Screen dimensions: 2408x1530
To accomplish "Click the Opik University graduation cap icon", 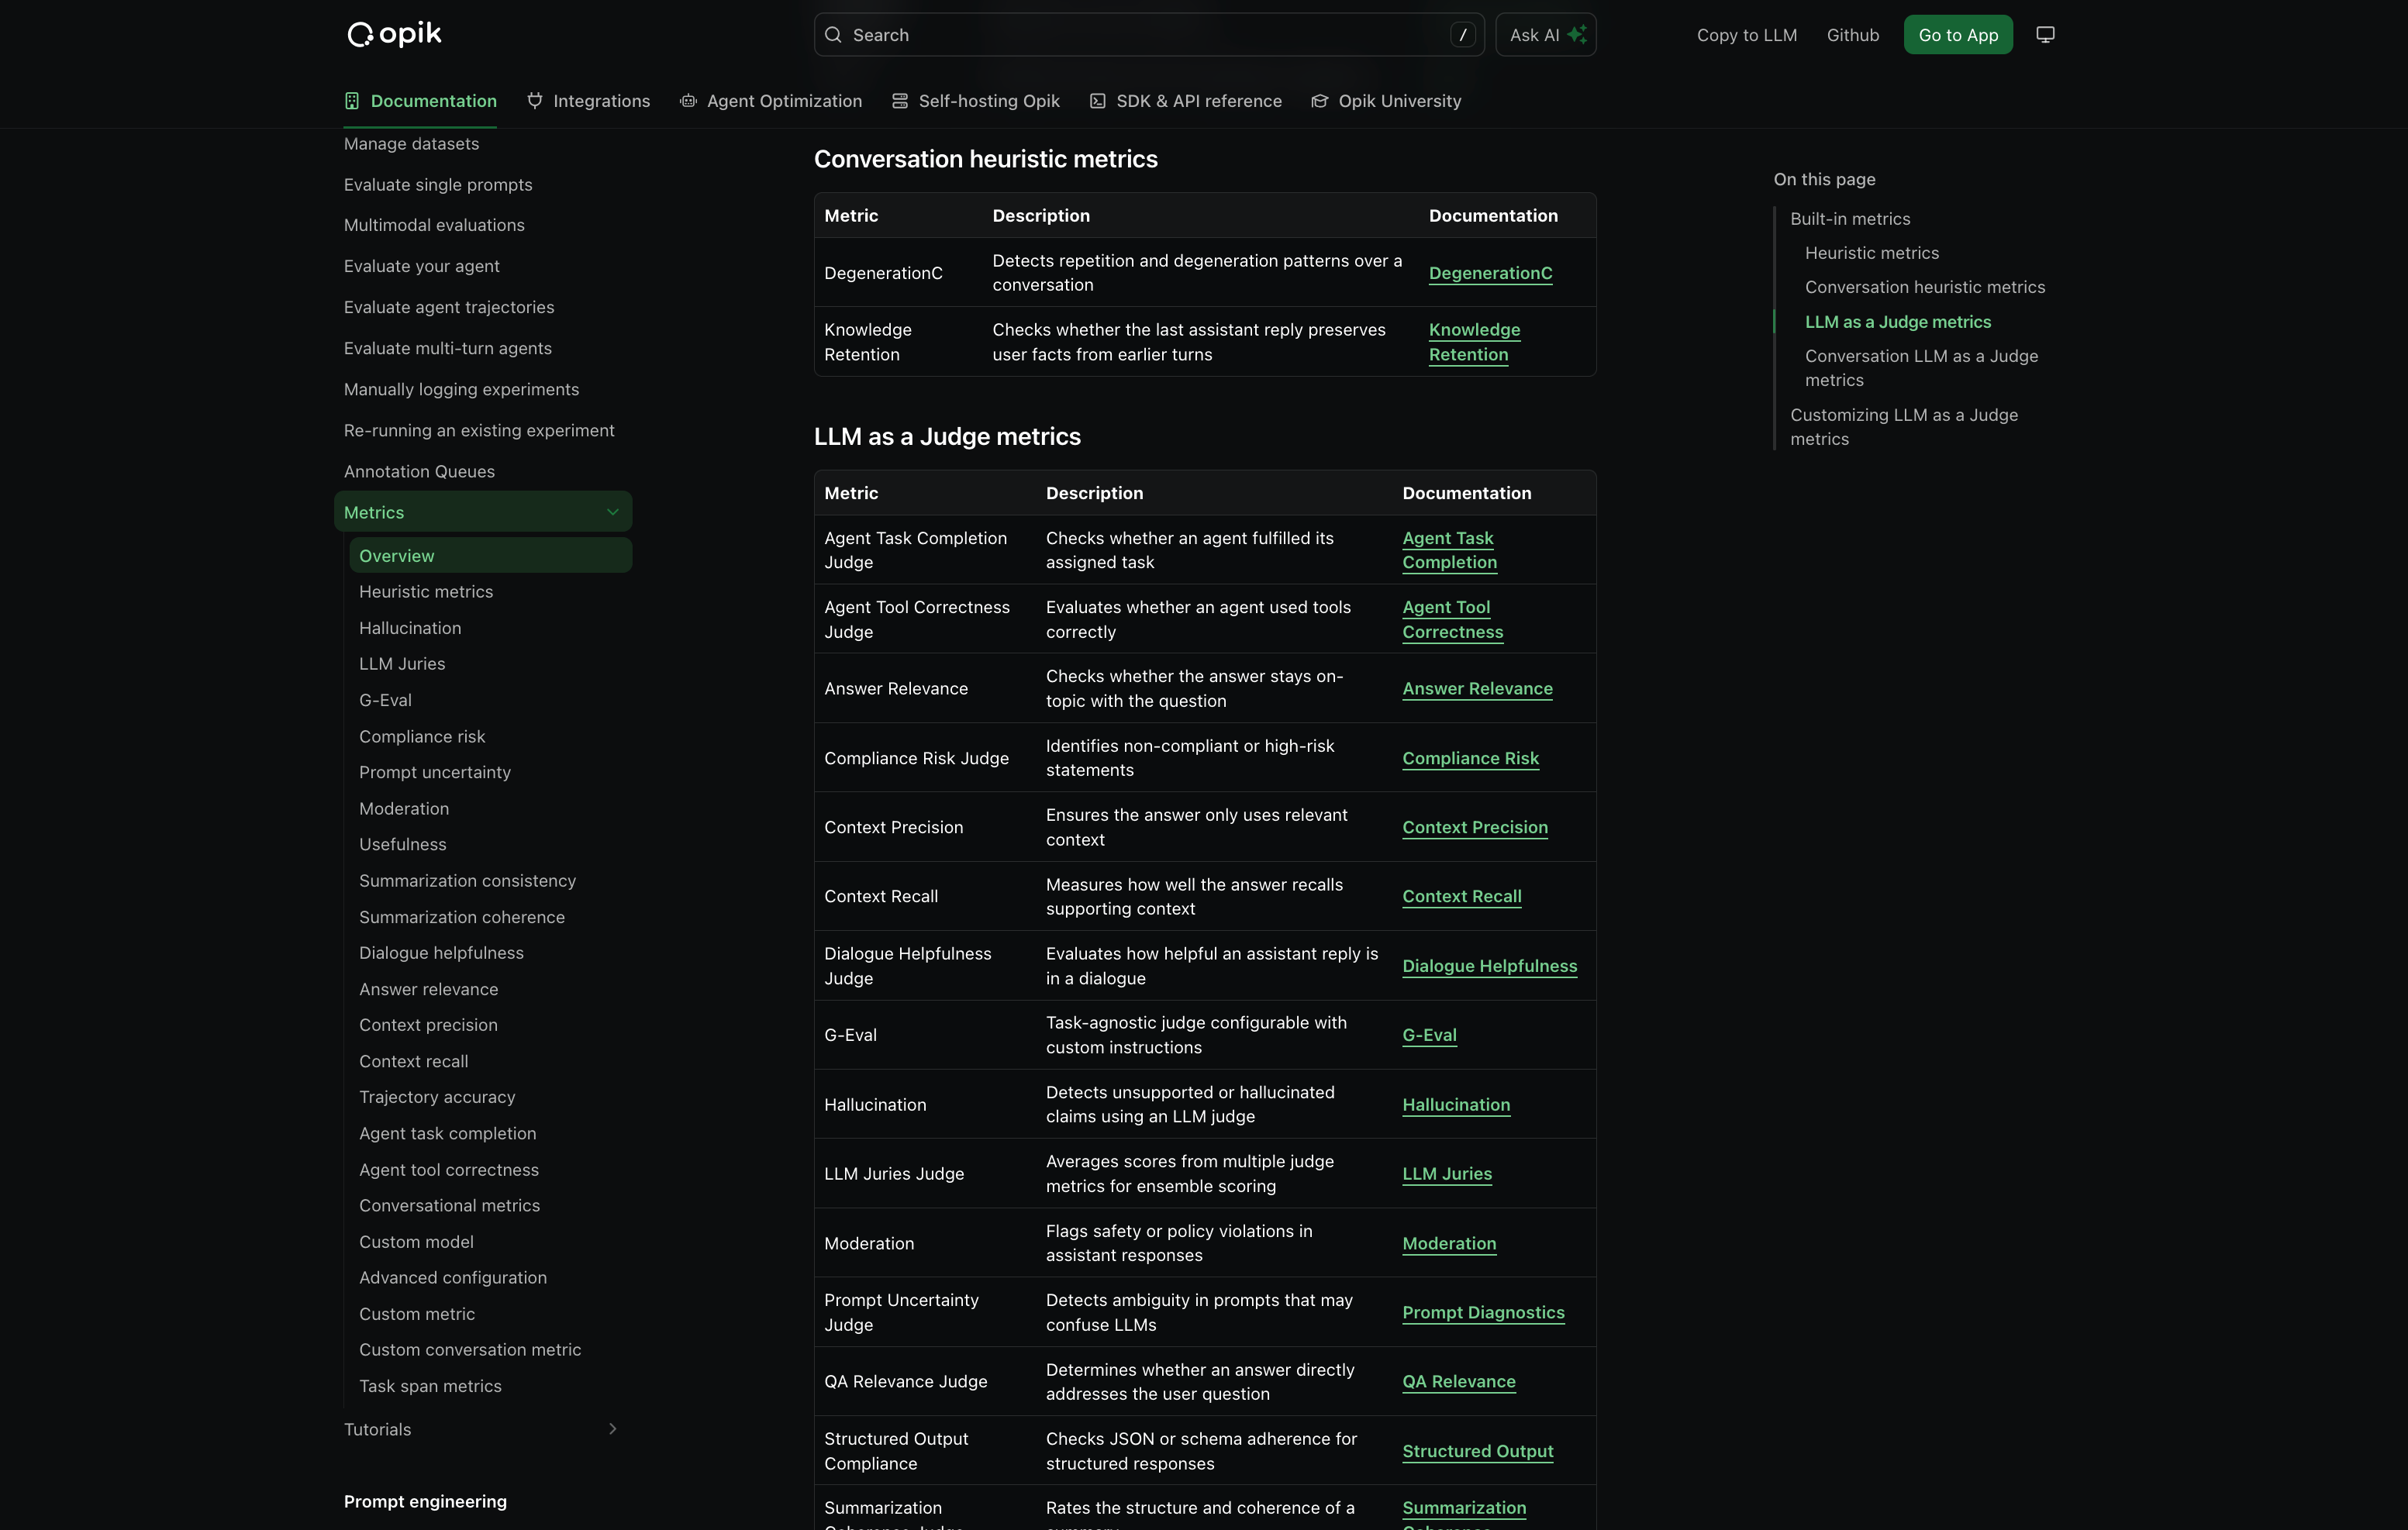I will coord(1320,101).
